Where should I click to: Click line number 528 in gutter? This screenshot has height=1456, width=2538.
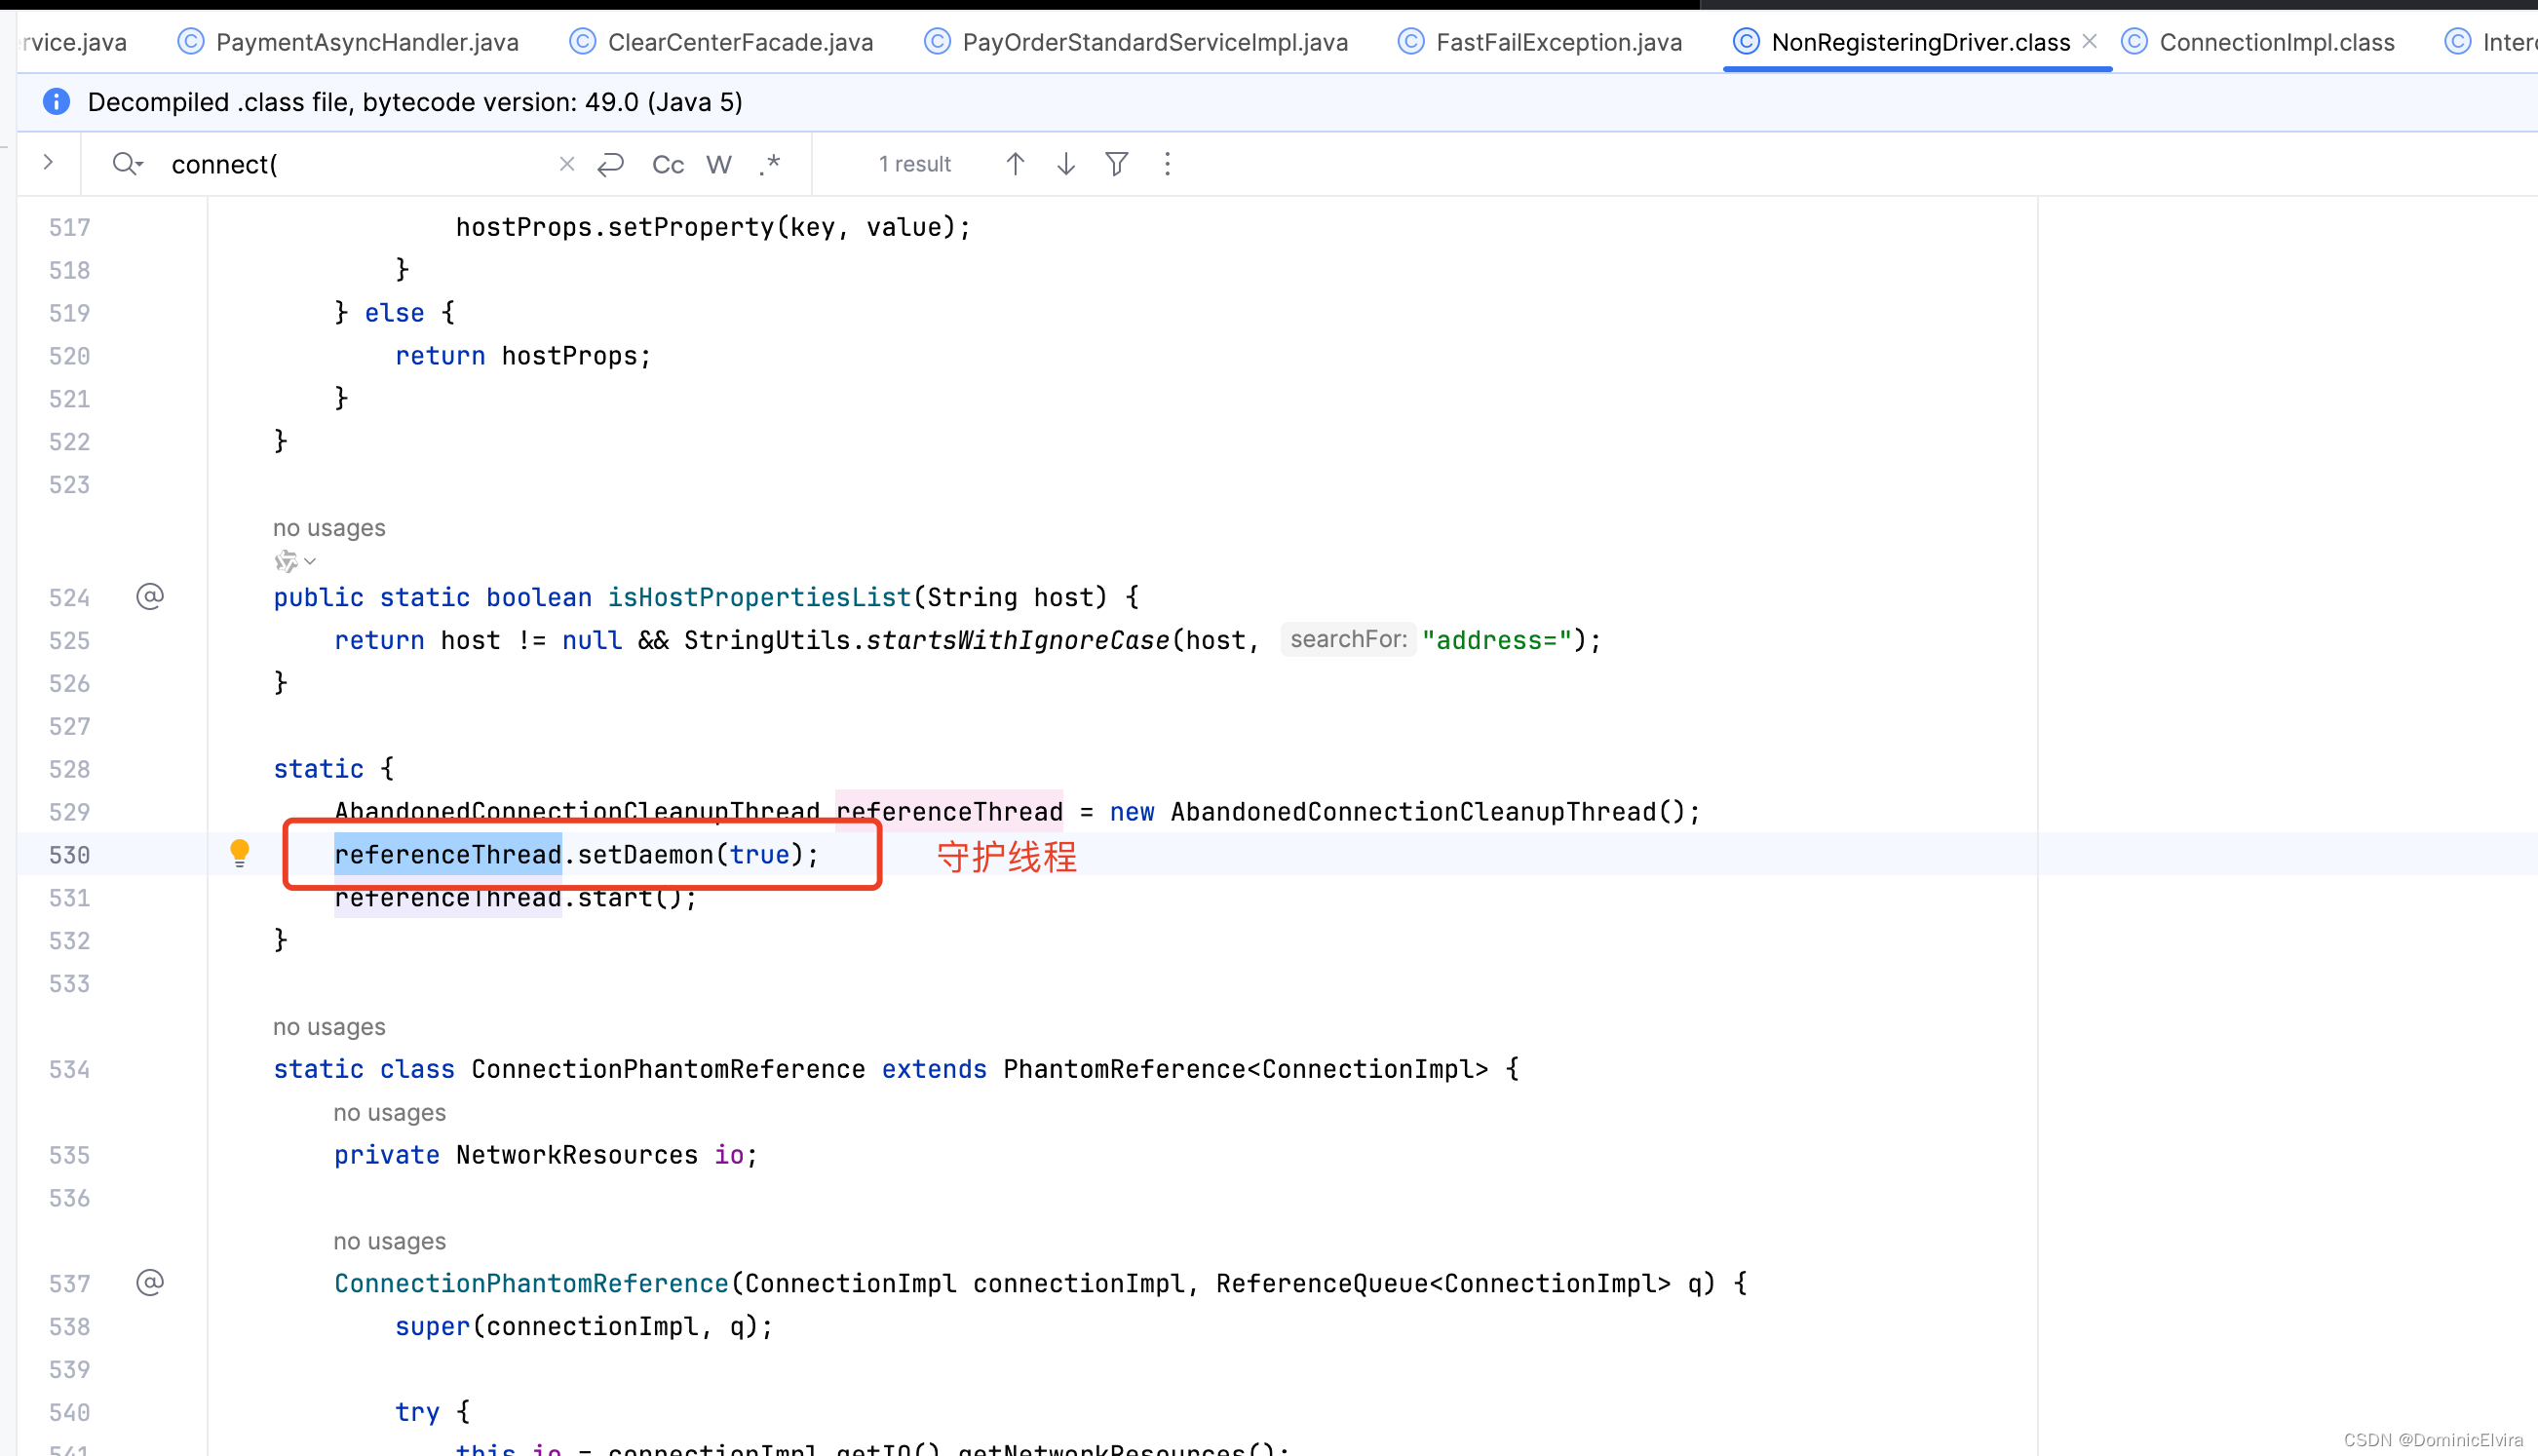(x=70, y=769)
